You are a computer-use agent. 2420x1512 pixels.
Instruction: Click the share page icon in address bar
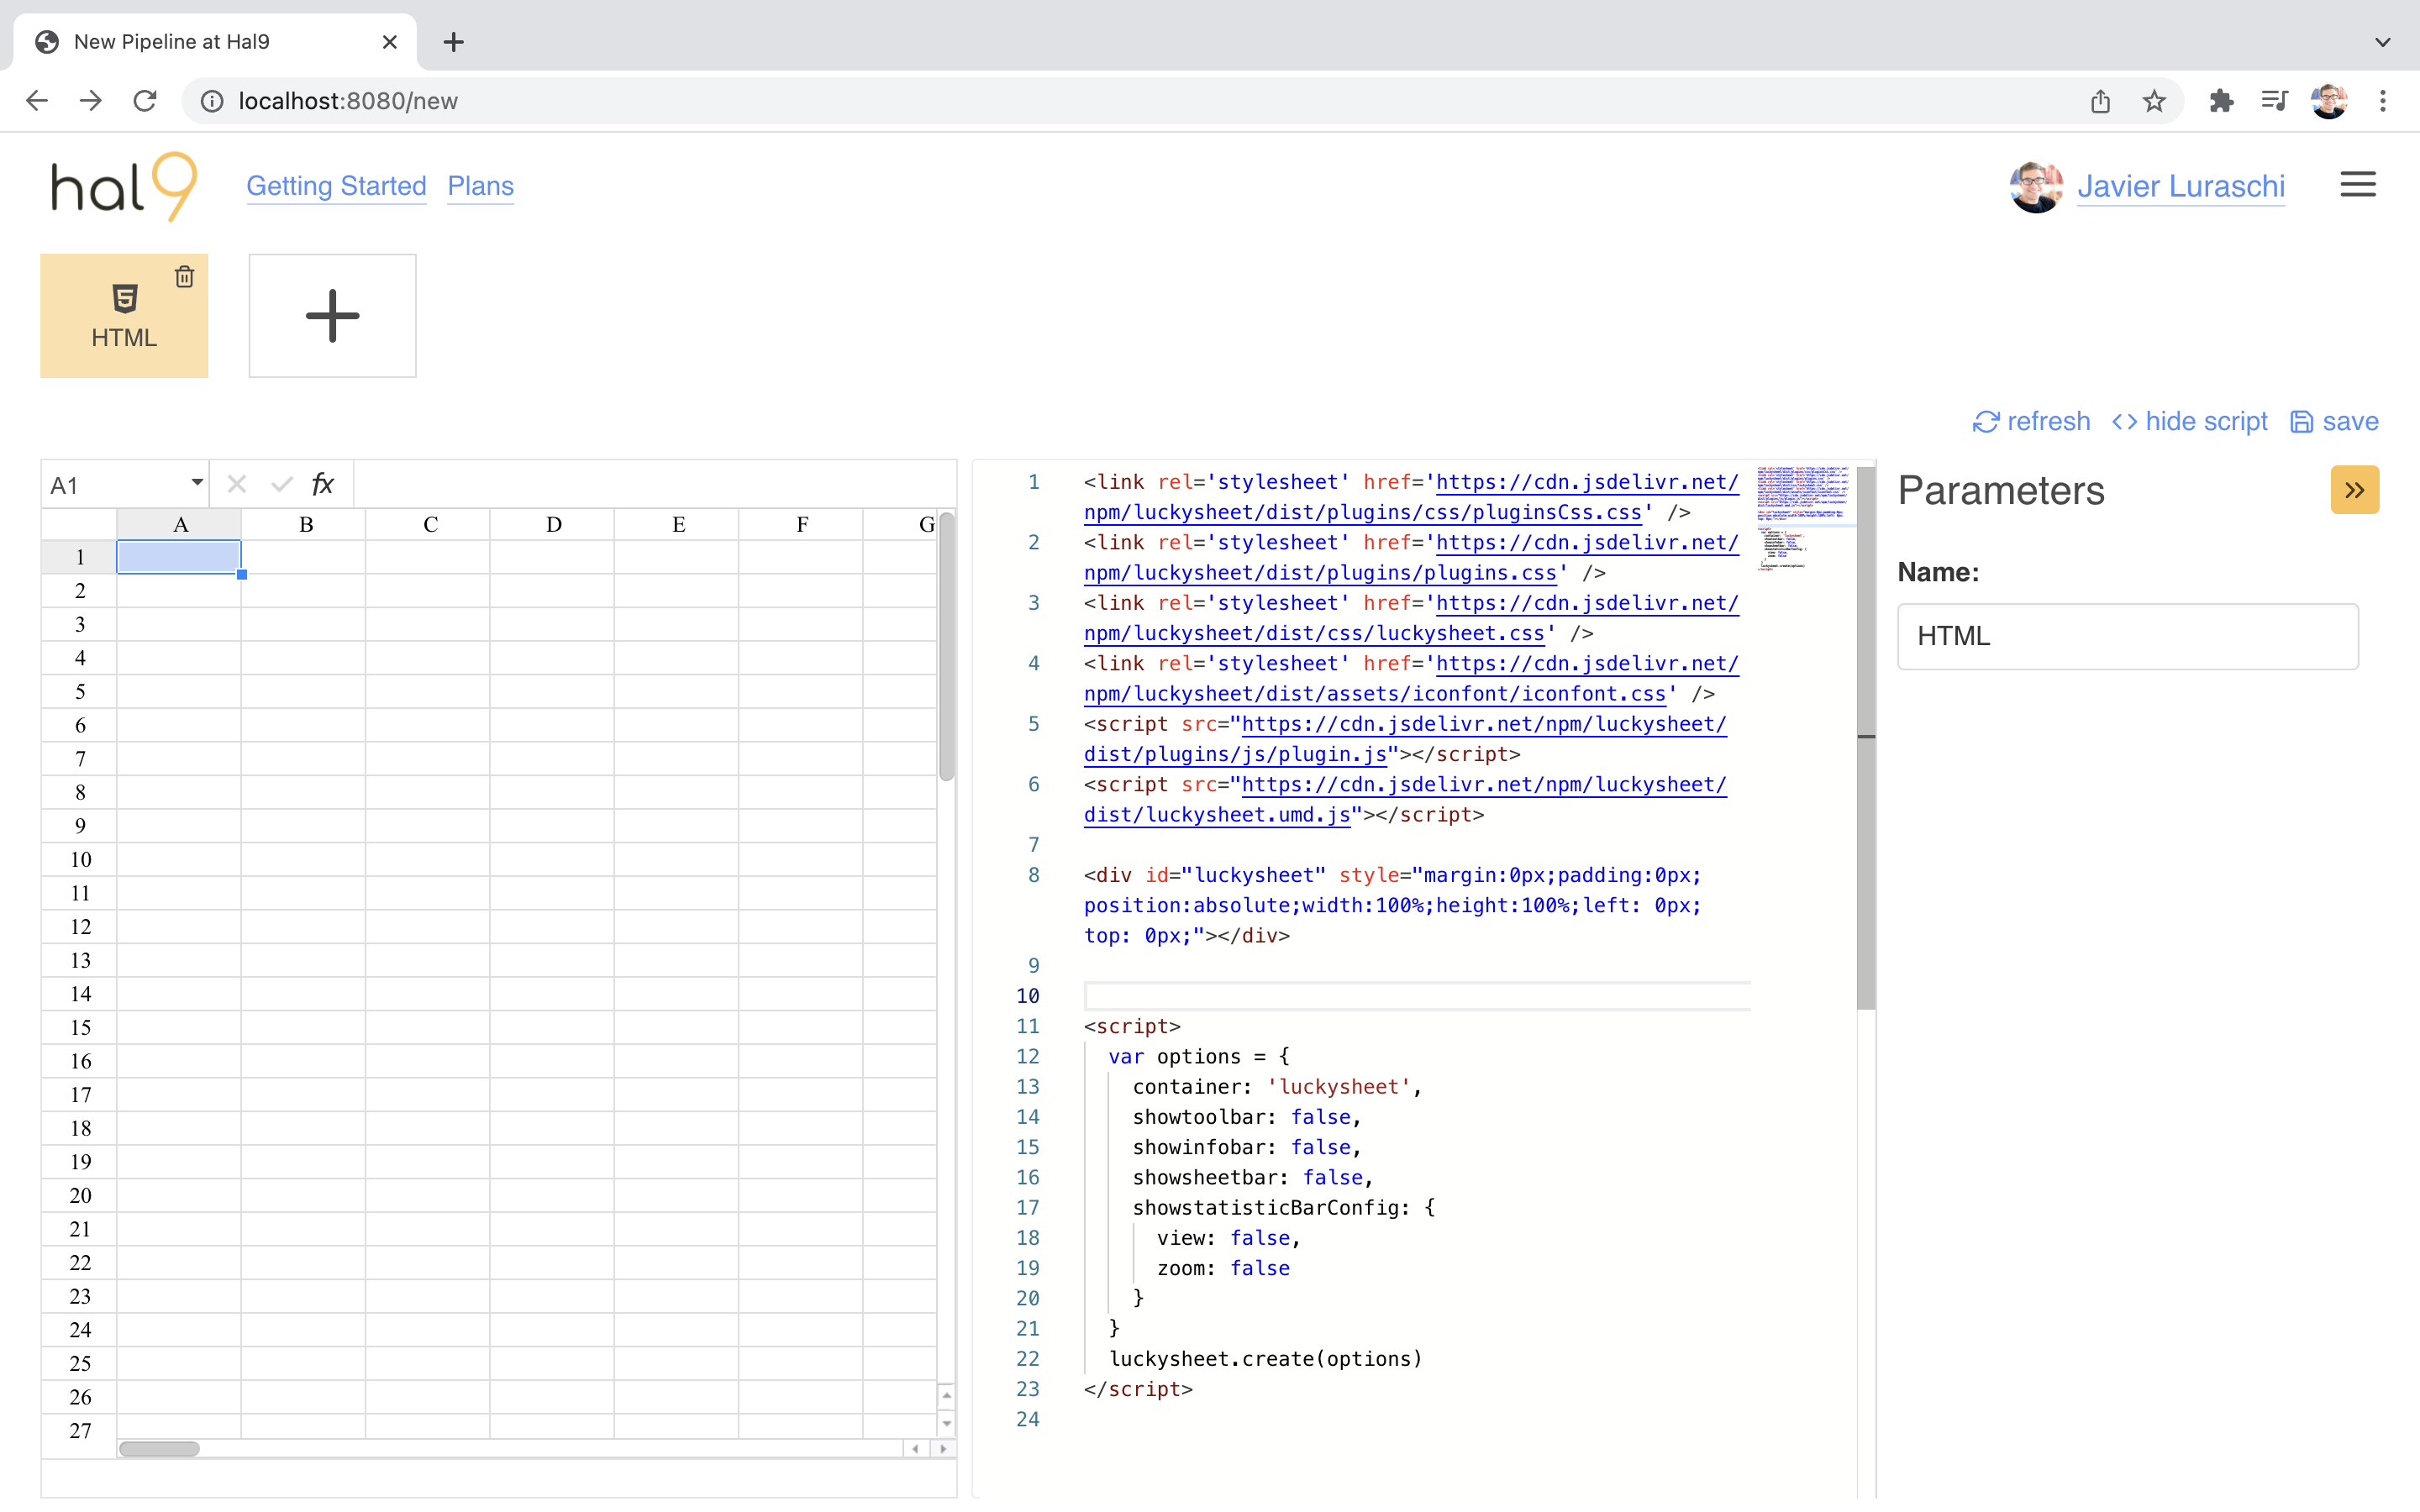(2100, 101)
